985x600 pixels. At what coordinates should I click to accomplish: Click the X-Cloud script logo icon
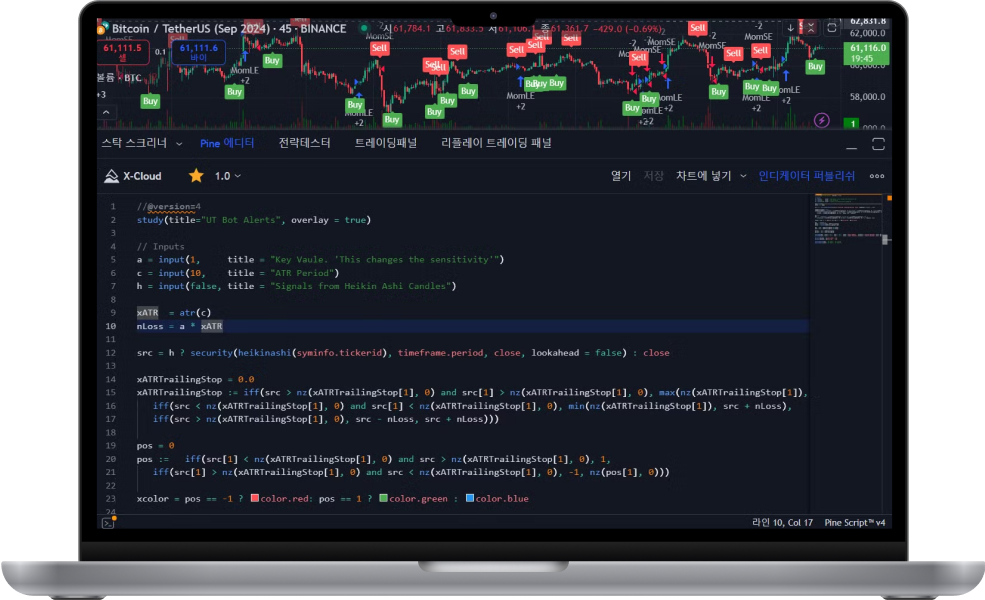(111, 176)
